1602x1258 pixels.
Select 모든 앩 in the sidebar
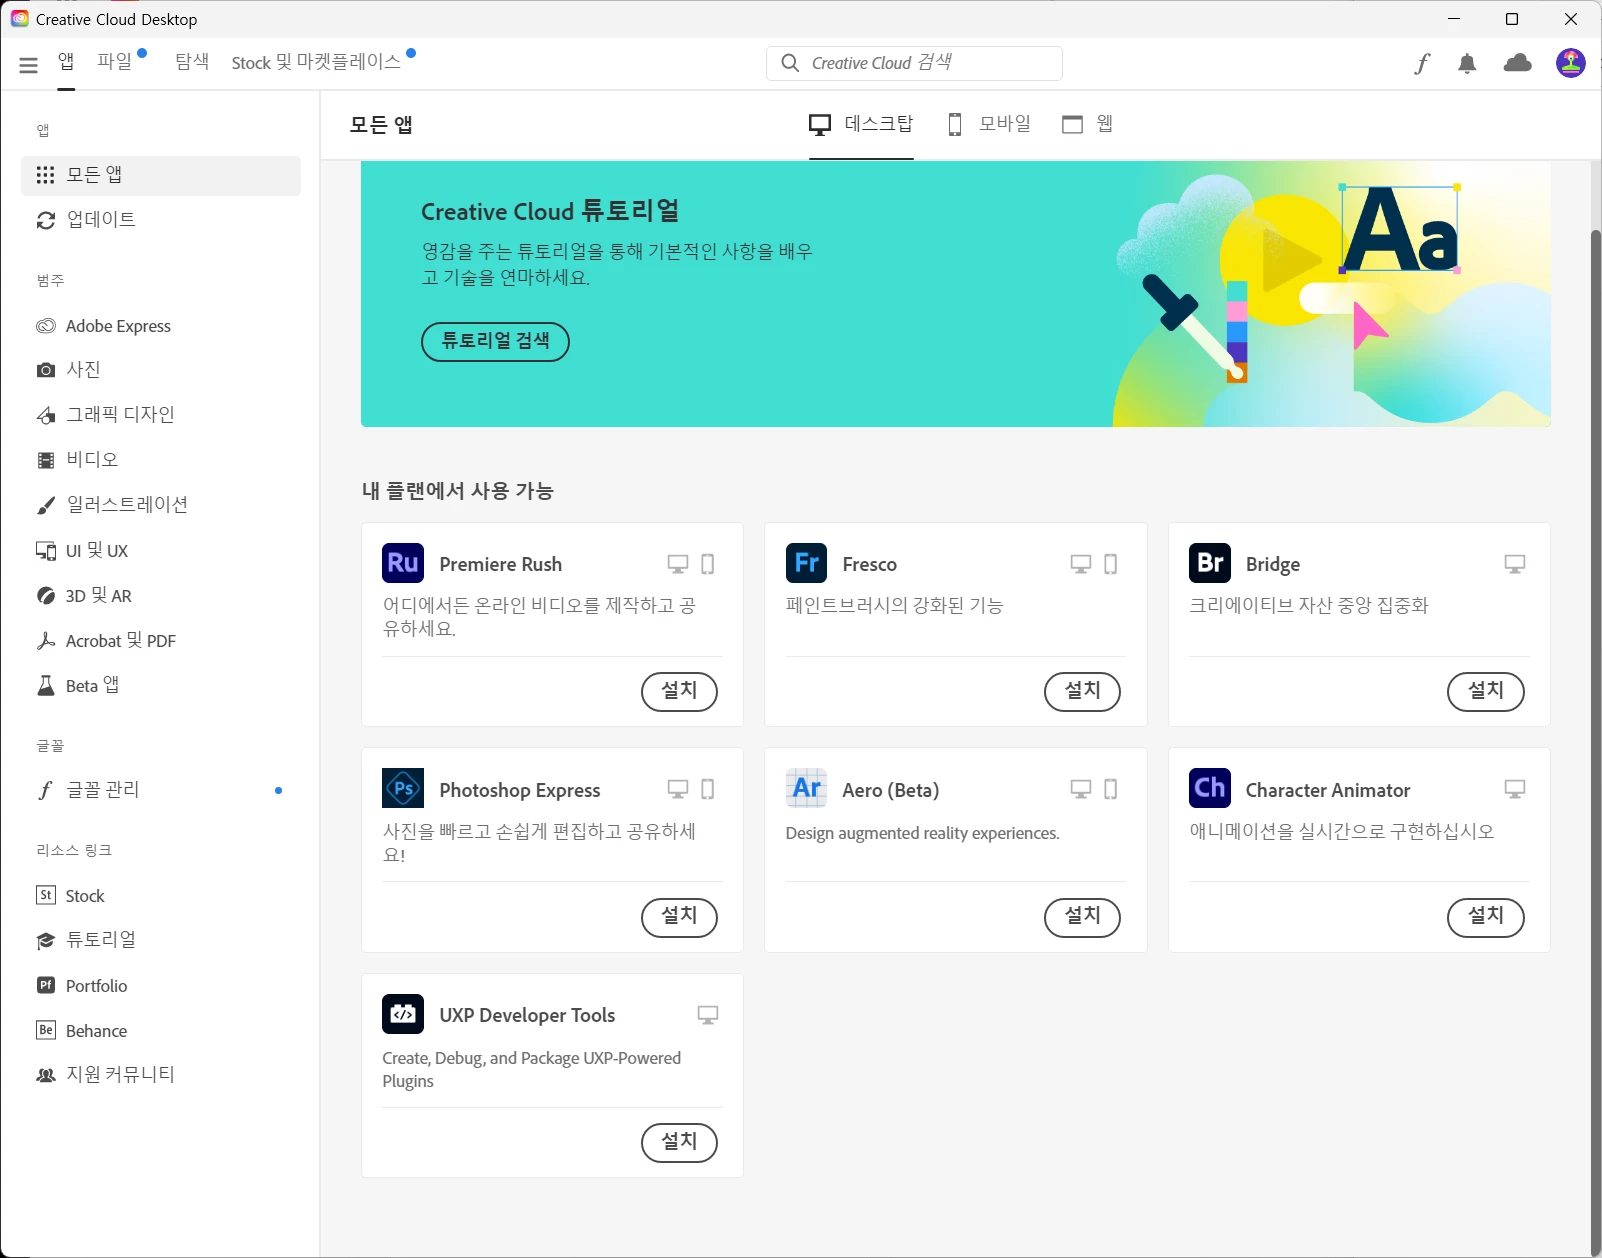(161, 175)
